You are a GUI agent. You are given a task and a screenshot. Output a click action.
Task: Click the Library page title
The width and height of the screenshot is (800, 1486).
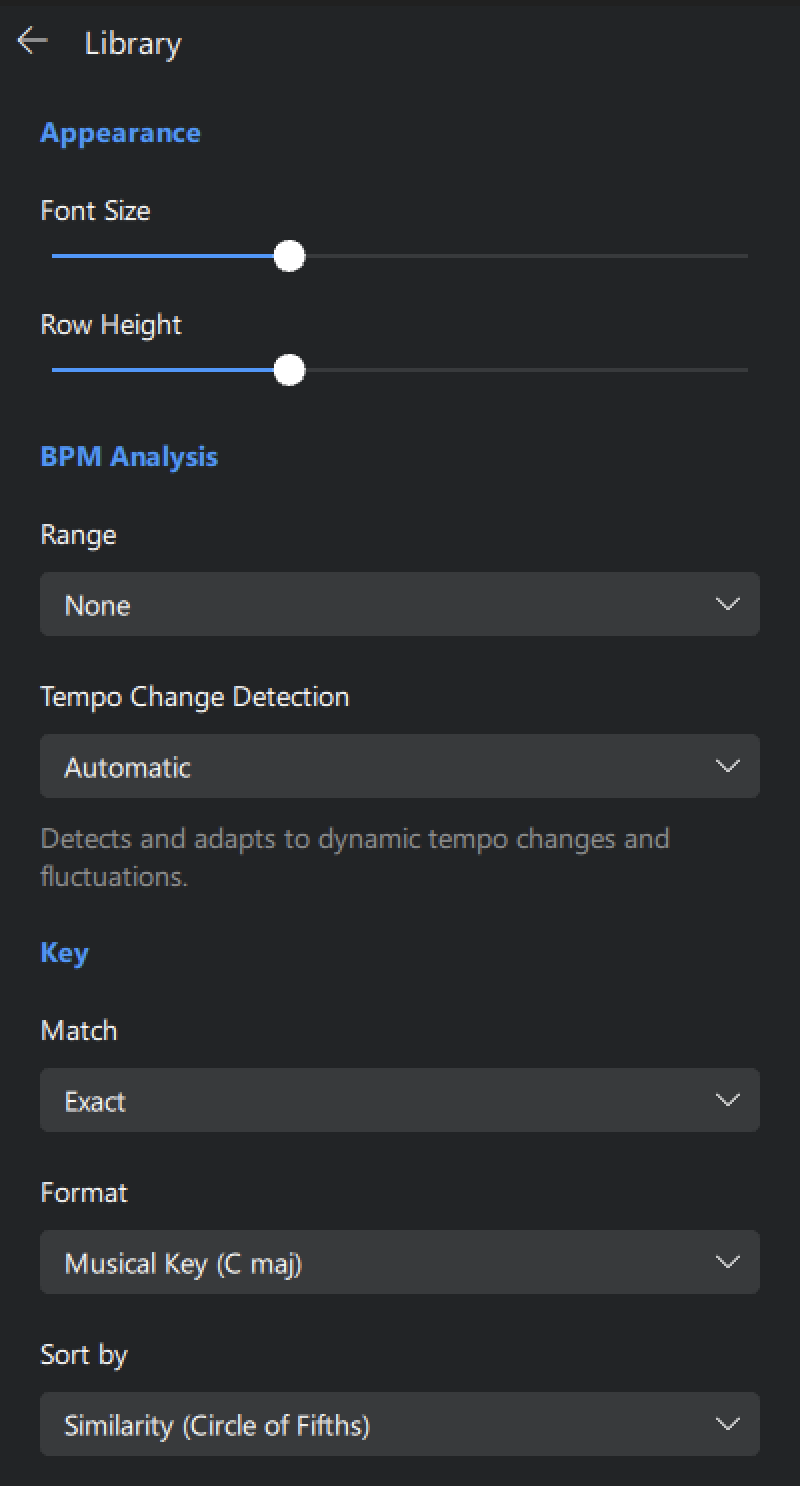pyautogui.click(x=133, y=44)
